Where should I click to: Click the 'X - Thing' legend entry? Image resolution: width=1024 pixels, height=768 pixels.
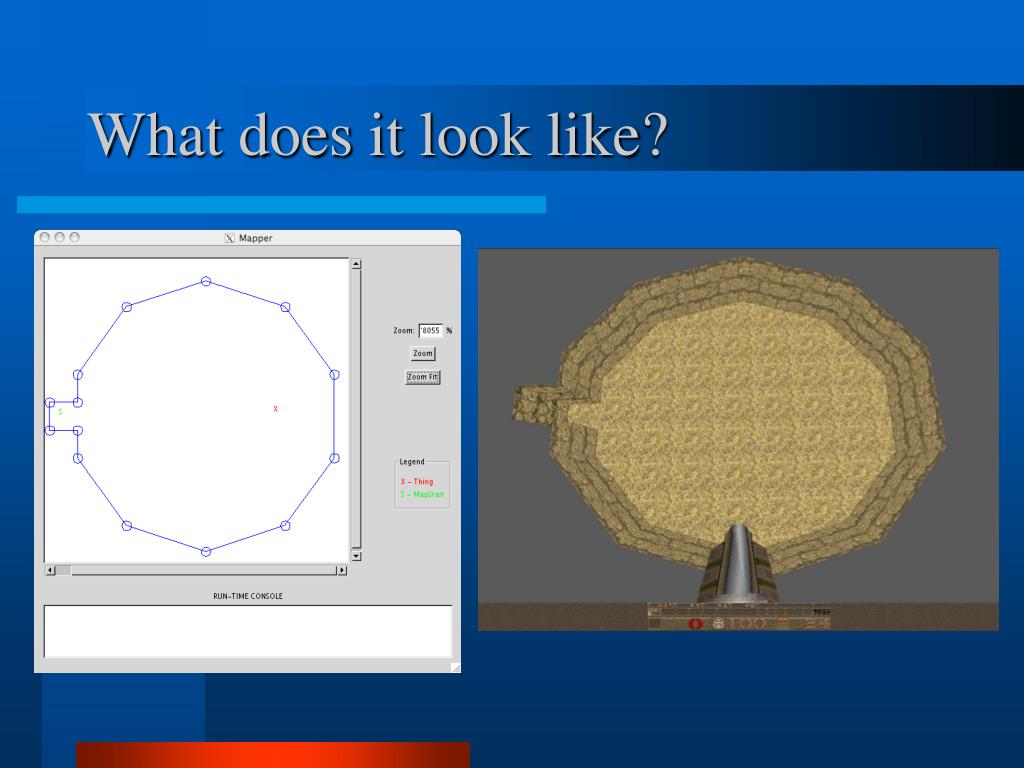[417, 481]
